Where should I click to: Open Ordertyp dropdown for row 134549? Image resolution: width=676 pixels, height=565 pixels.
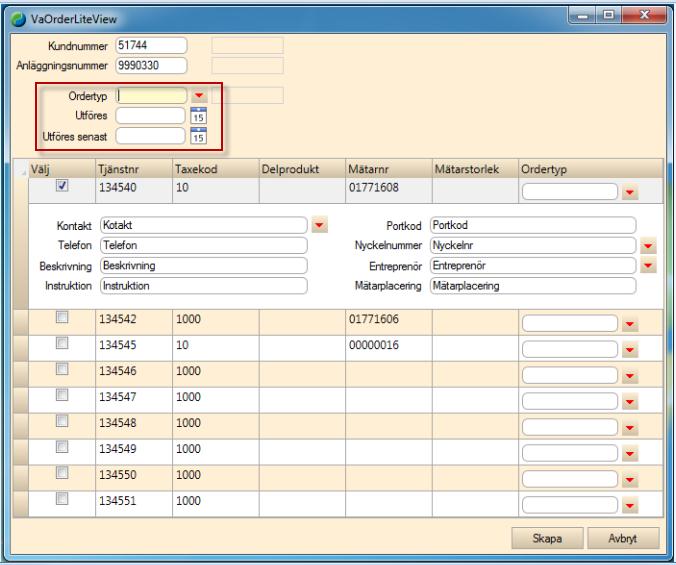click(630, 453)
